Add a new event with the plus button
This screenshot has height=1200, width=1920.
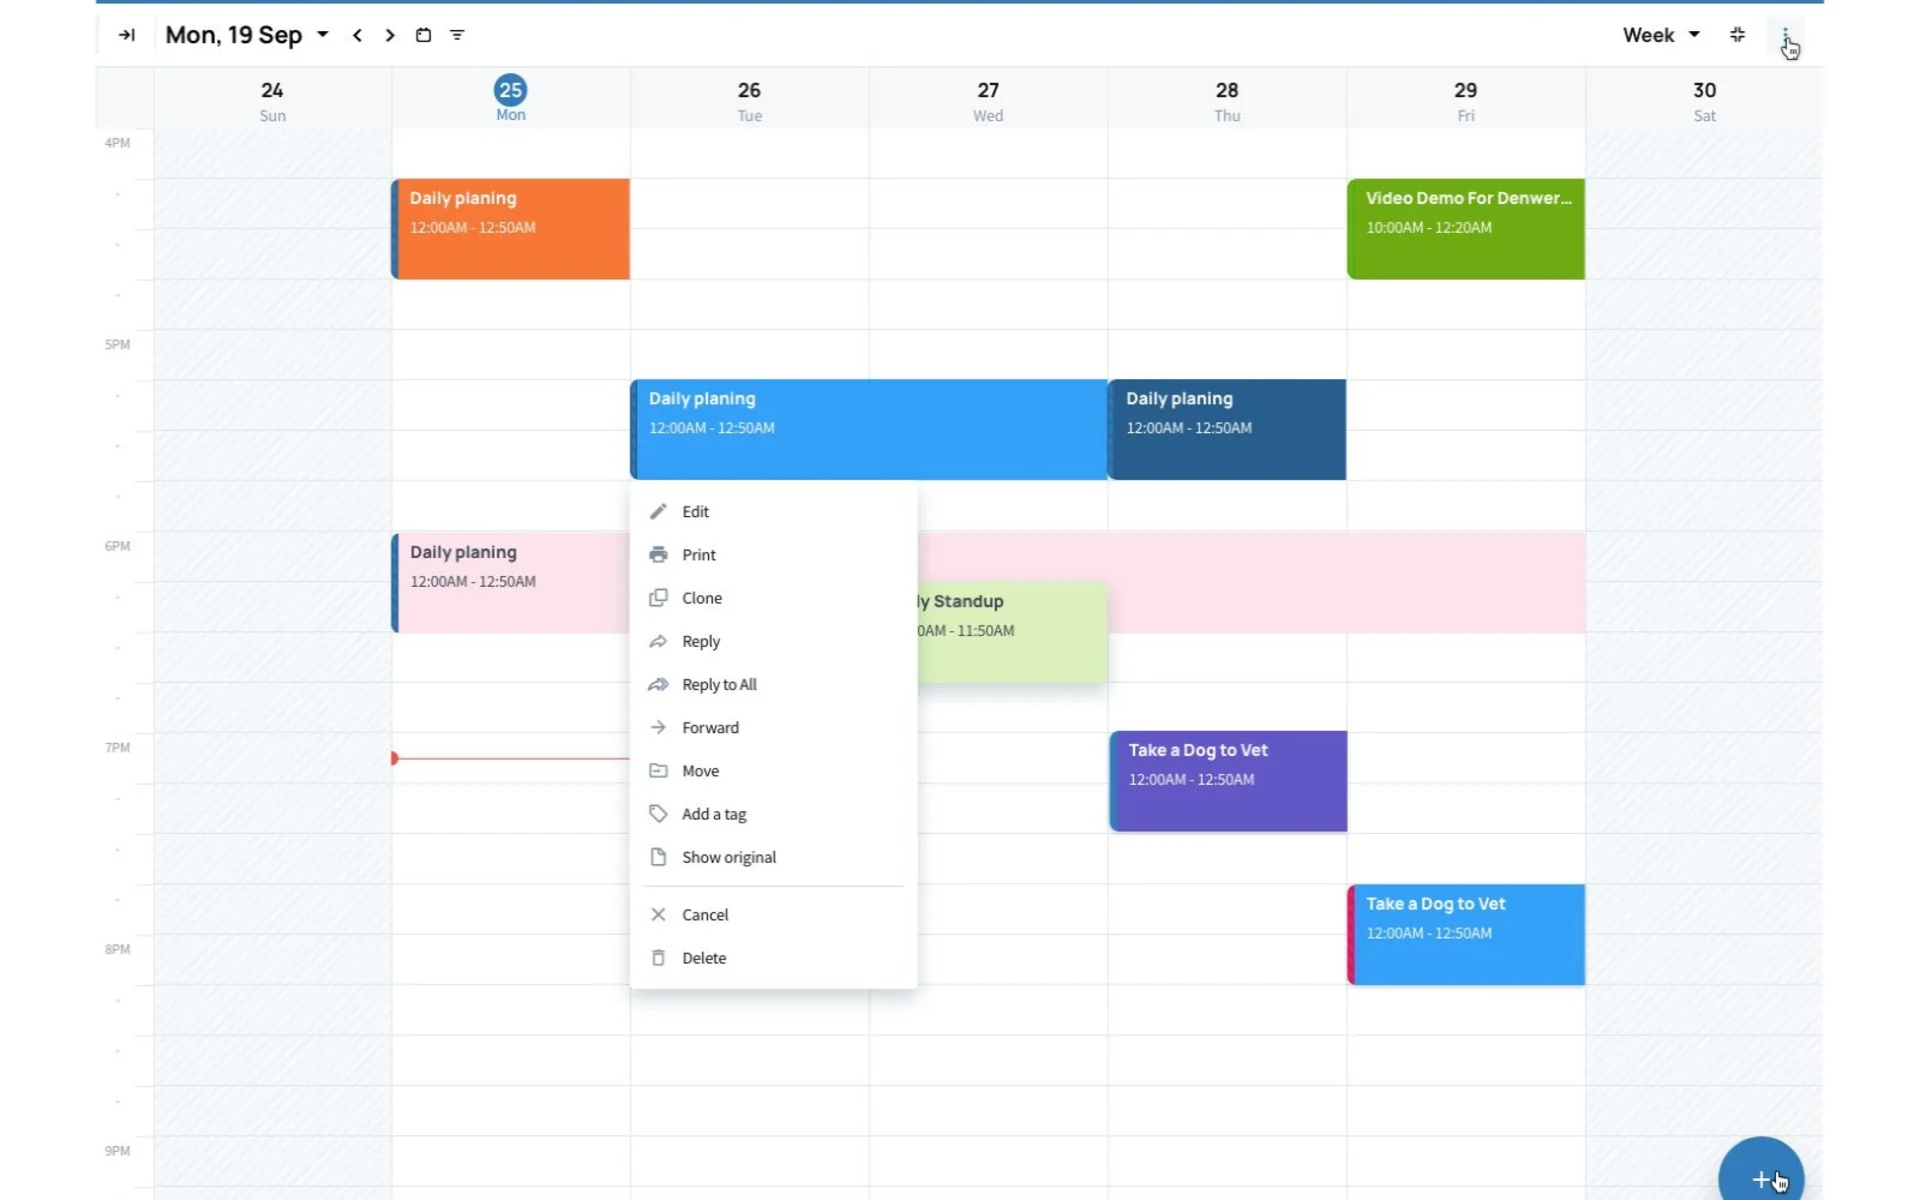pyautogui.click(x=1761, y=1179)
